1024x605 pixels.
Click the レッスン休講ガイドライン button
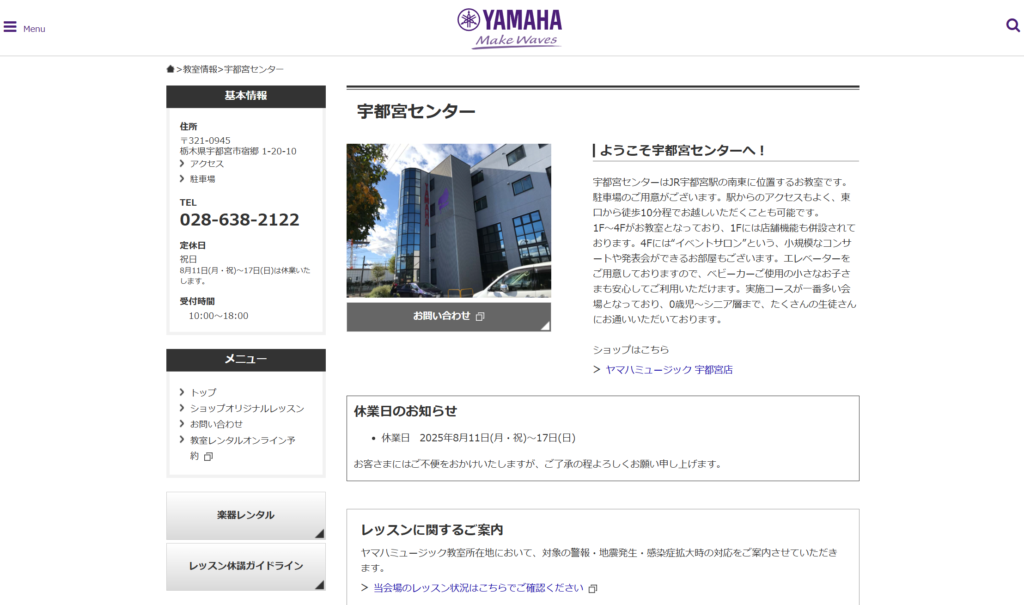tap(246, 566)
